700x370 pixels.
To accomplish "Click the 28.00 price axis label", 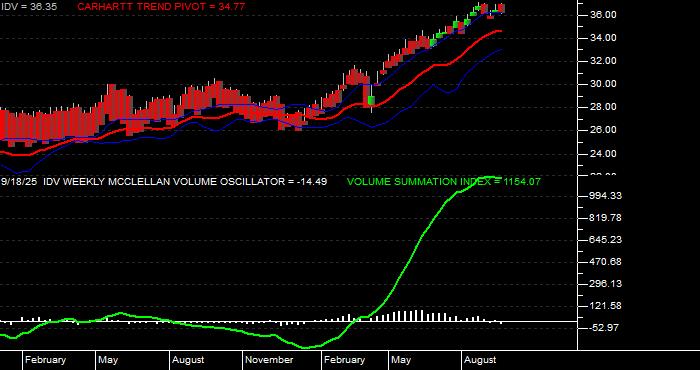I will click(x=604, y=107).
